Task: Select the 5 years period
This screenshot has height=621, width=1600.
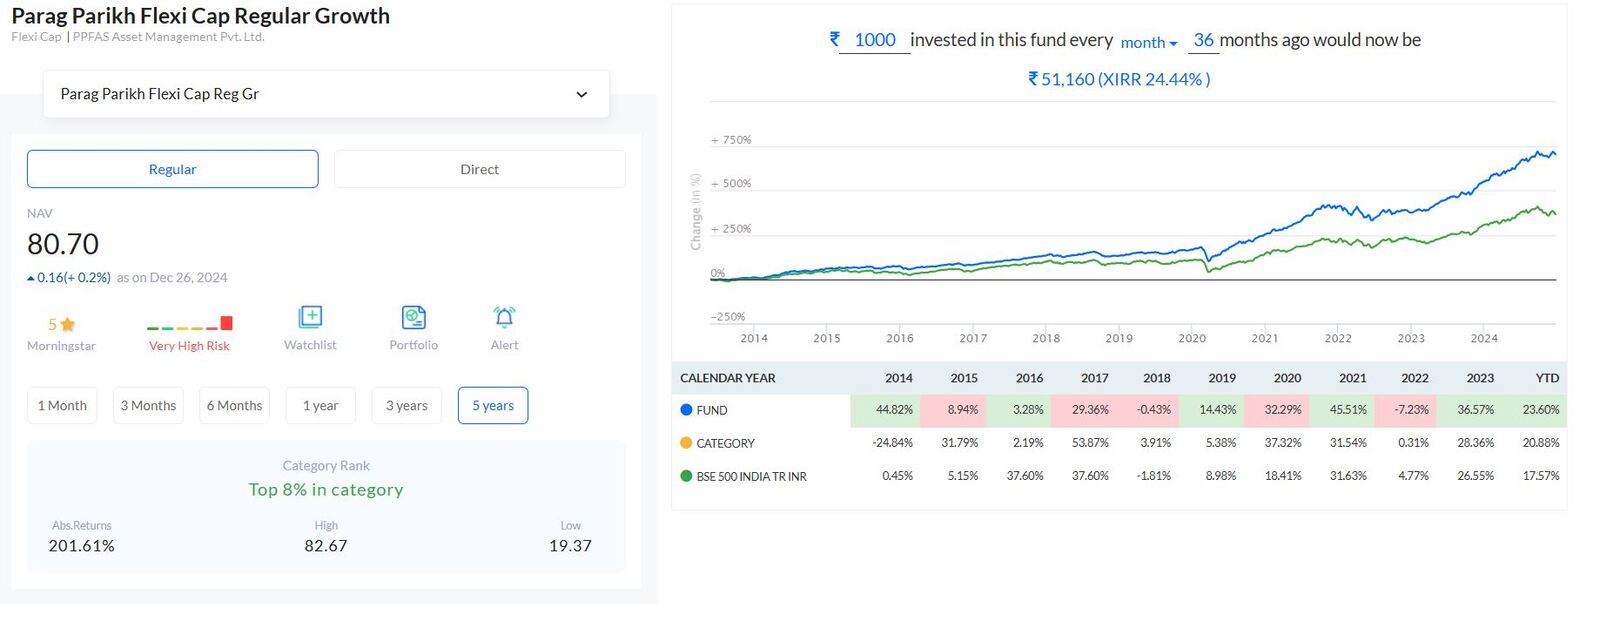Action: coord(493,405)
